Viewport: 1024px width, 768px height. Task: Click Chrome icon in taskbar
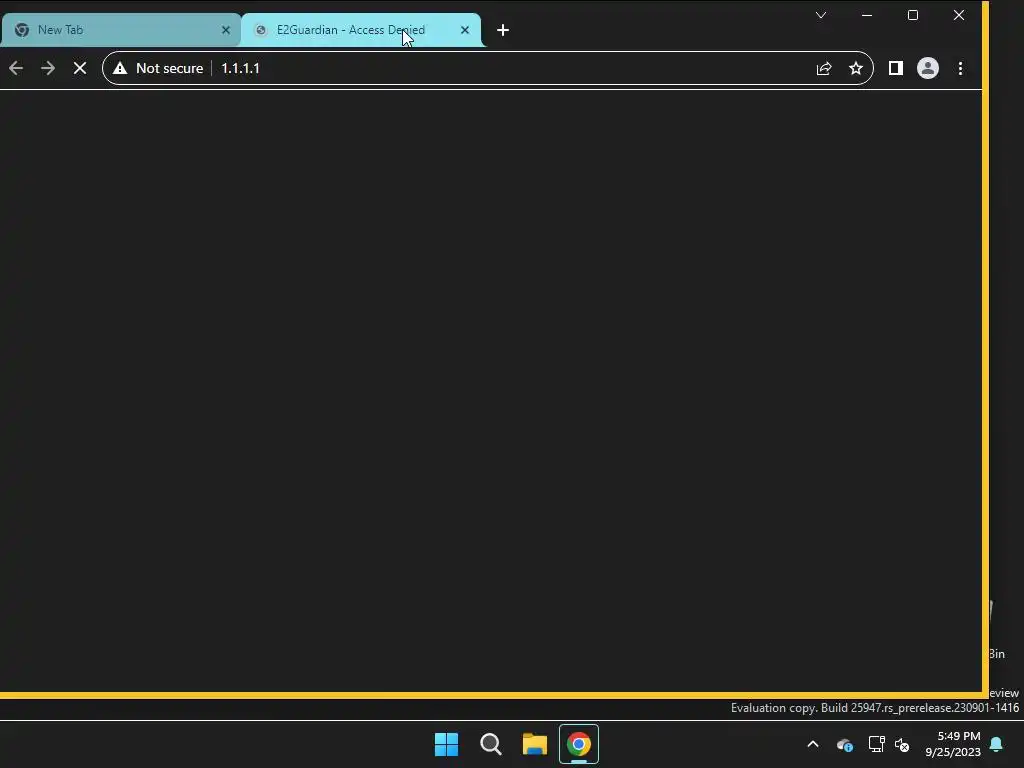coord(579,744)
